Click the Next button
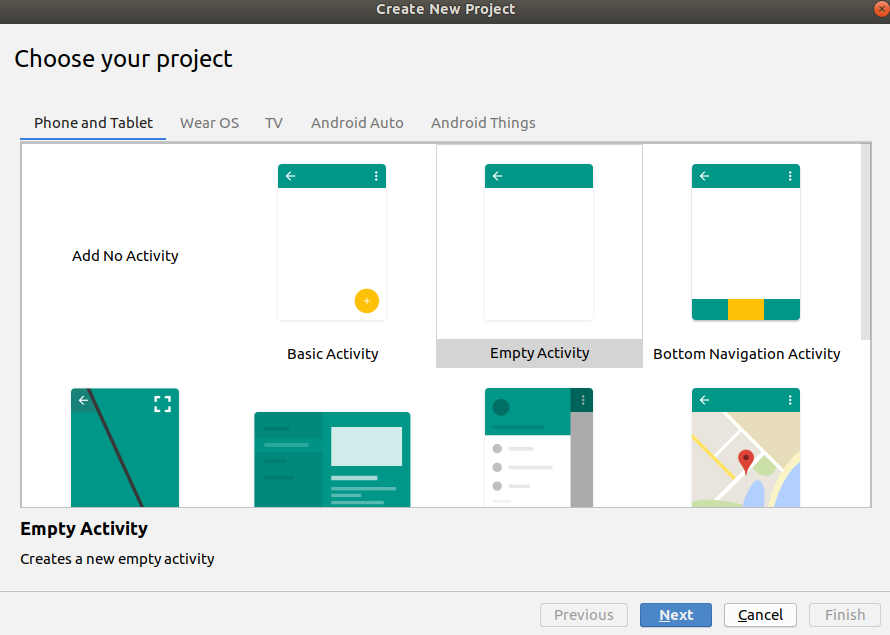 click(675, 615)
